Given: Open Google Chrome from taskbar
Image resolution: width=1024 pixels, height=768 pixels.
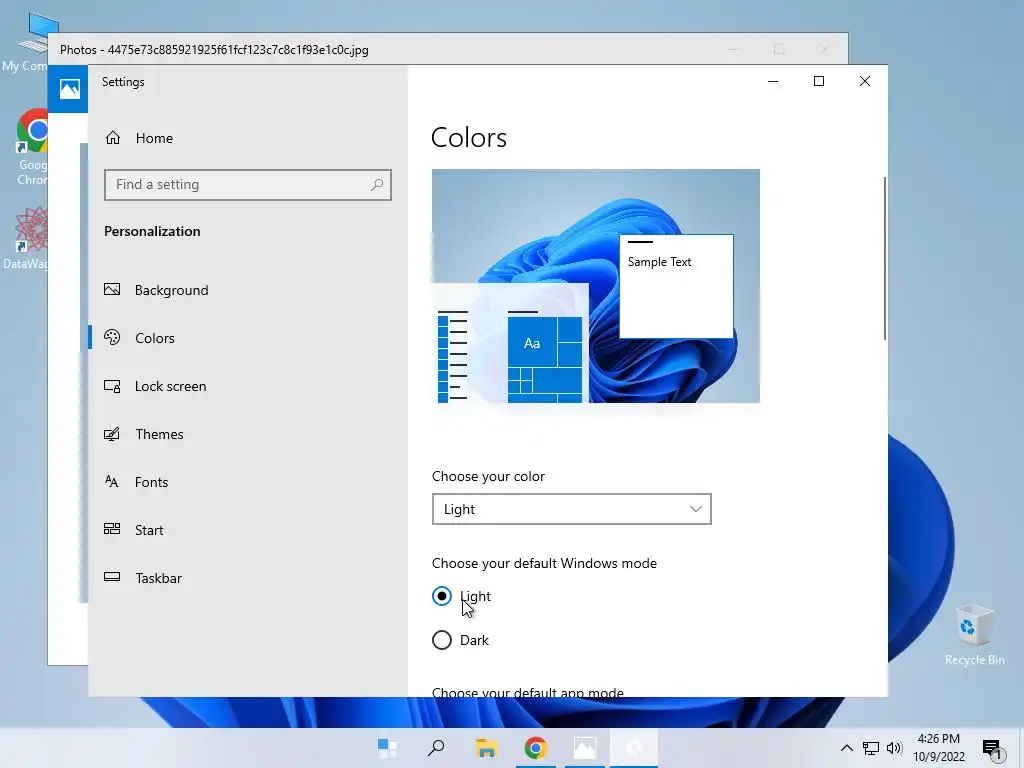Looking at the screenshot, I should (536, 748).
